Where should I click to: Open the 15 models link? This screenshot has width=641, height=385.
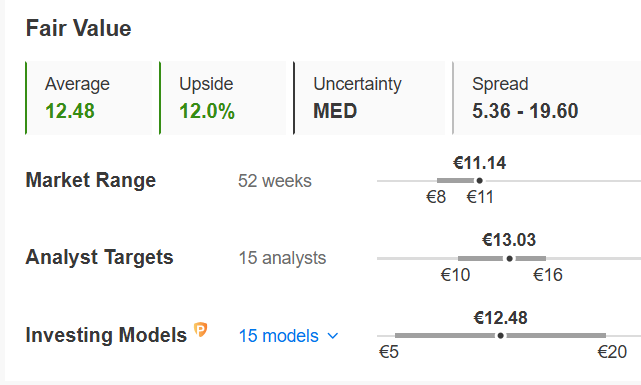click(x=278, y=336)
